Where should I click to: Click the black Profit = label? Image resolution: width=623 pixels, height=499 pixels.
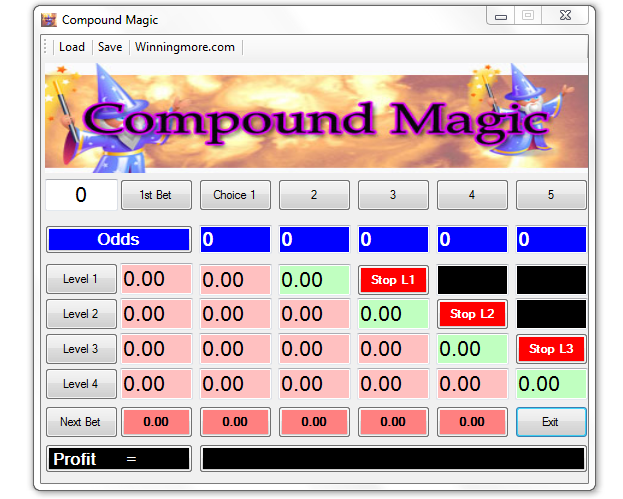tap(119, 459)
